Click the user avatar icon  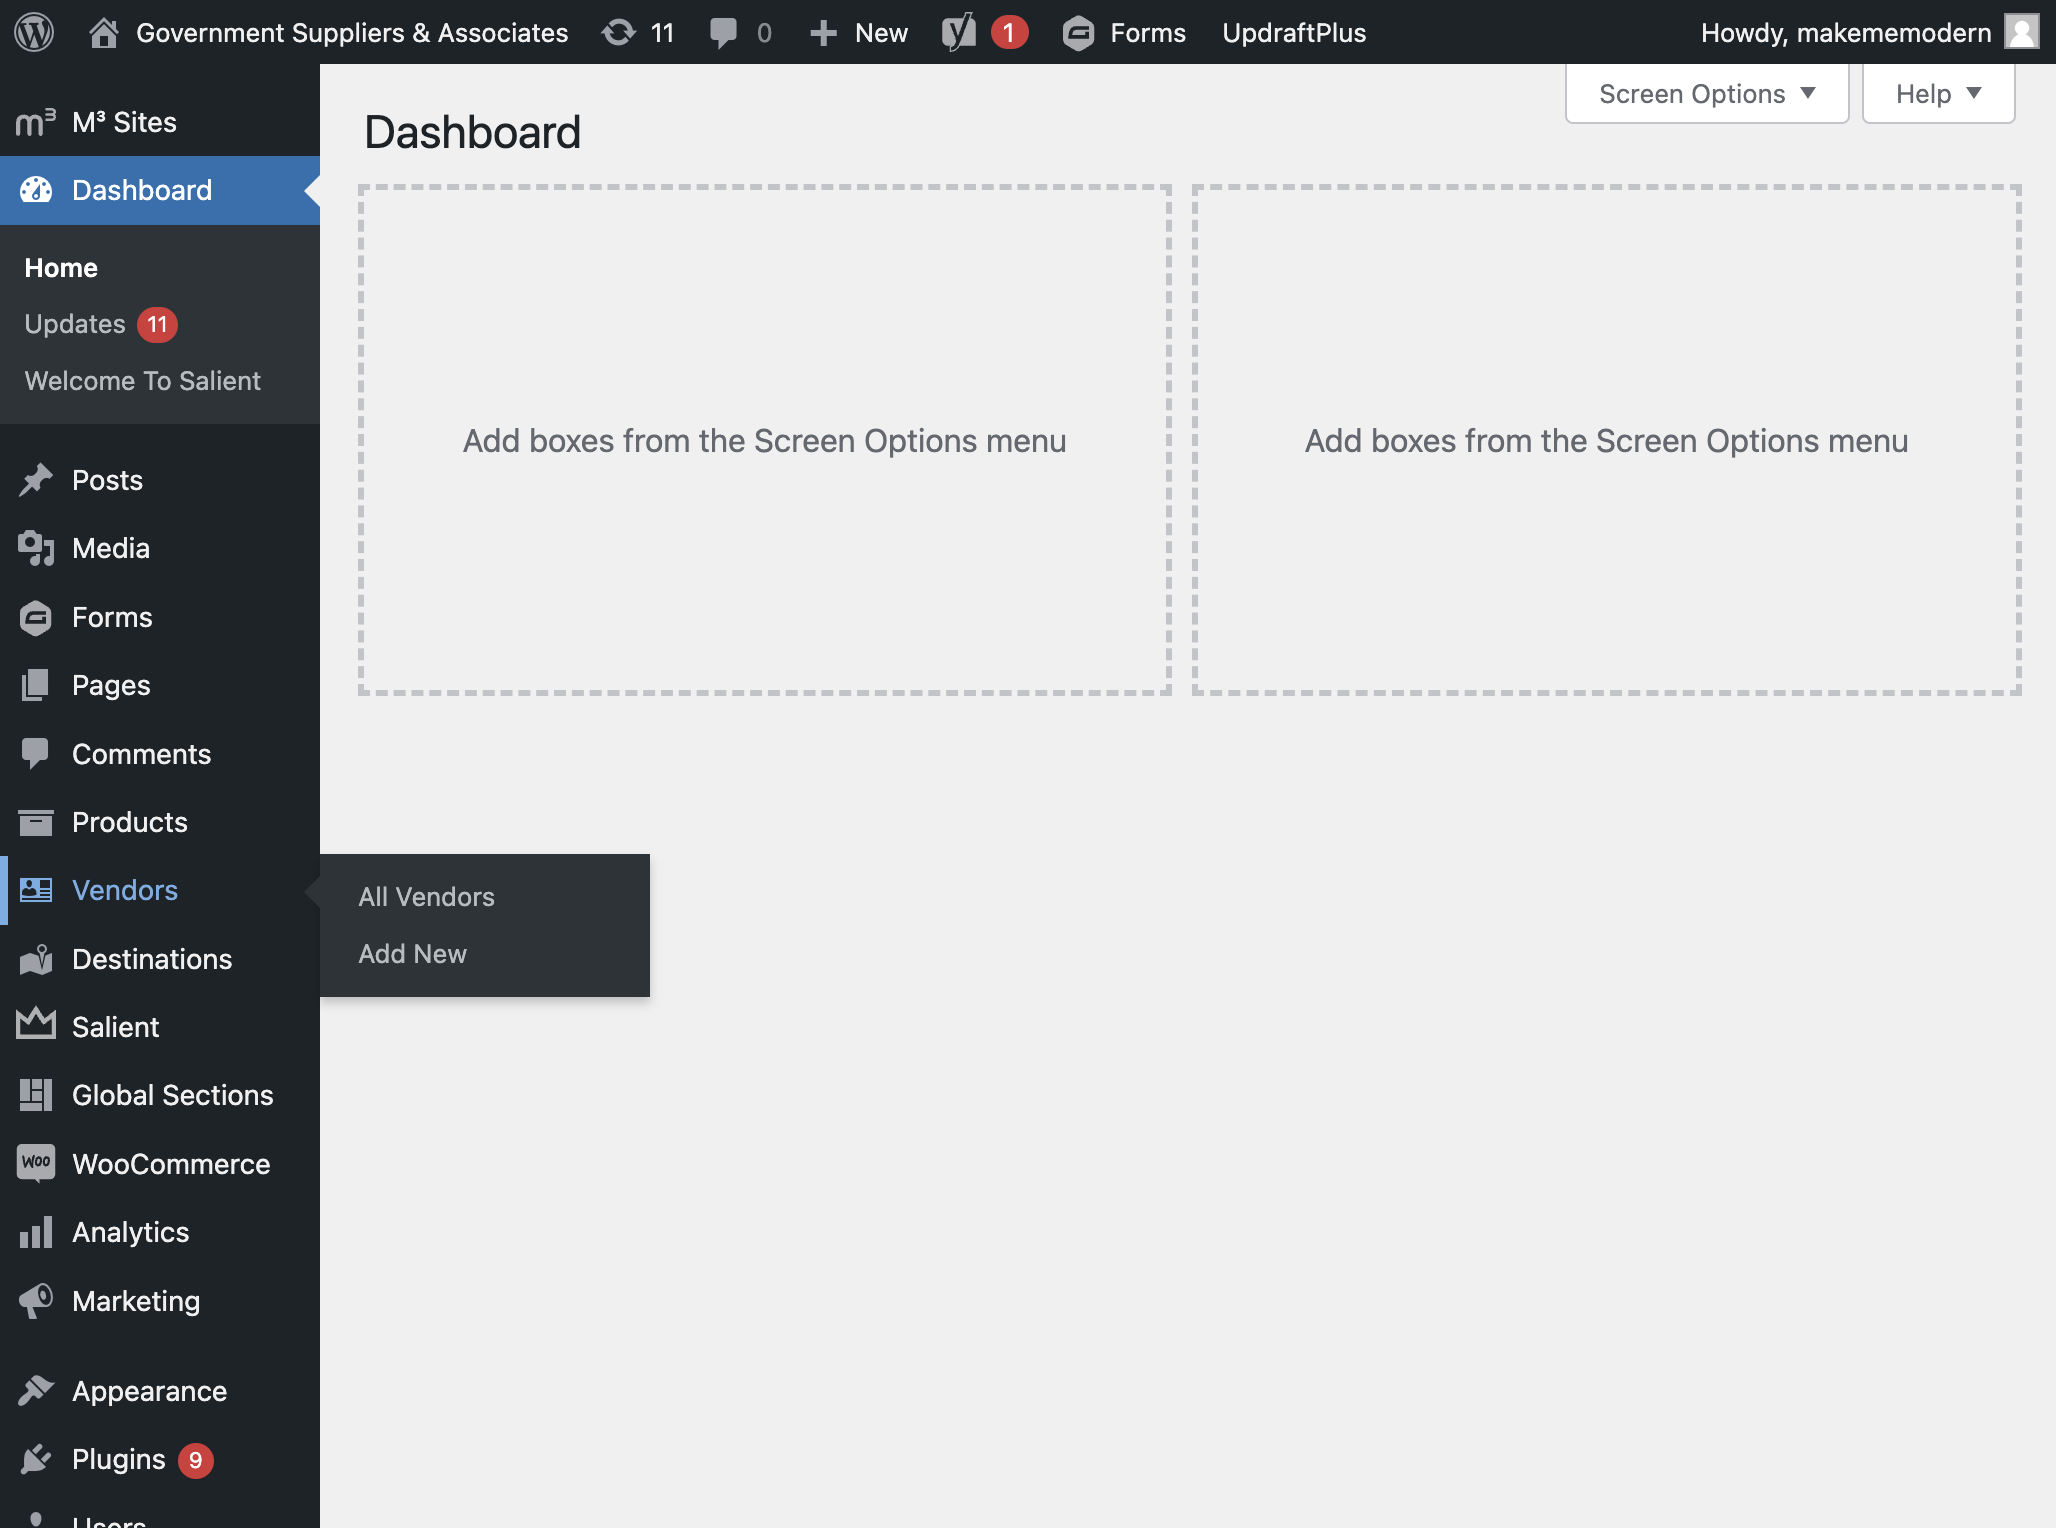[x=2022, y=32]
